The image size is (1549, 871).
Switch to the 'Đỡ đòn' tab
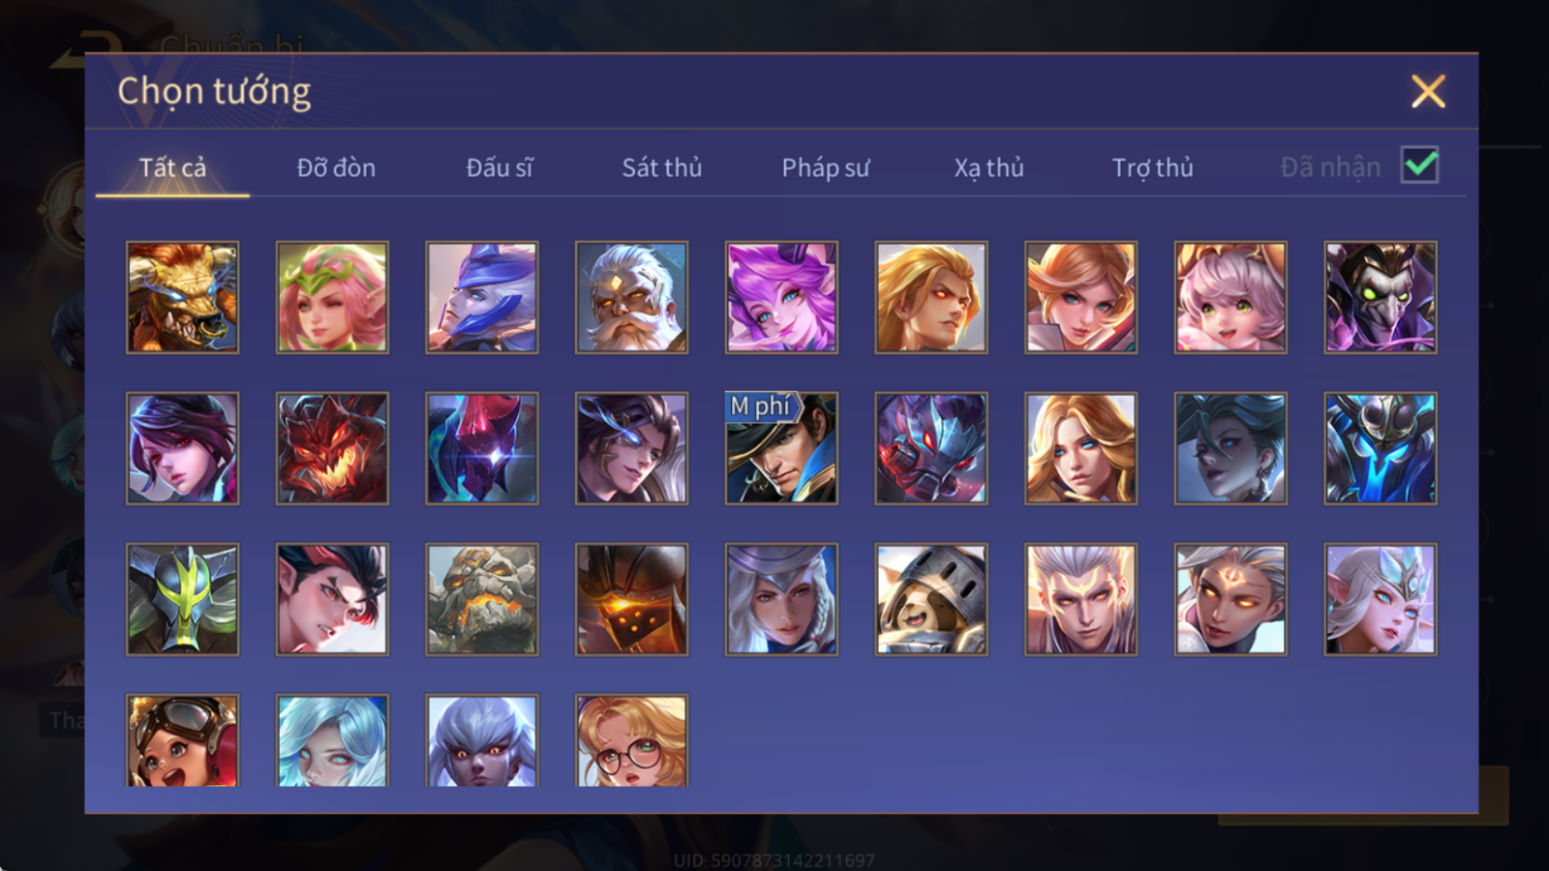tap(336, 167)
